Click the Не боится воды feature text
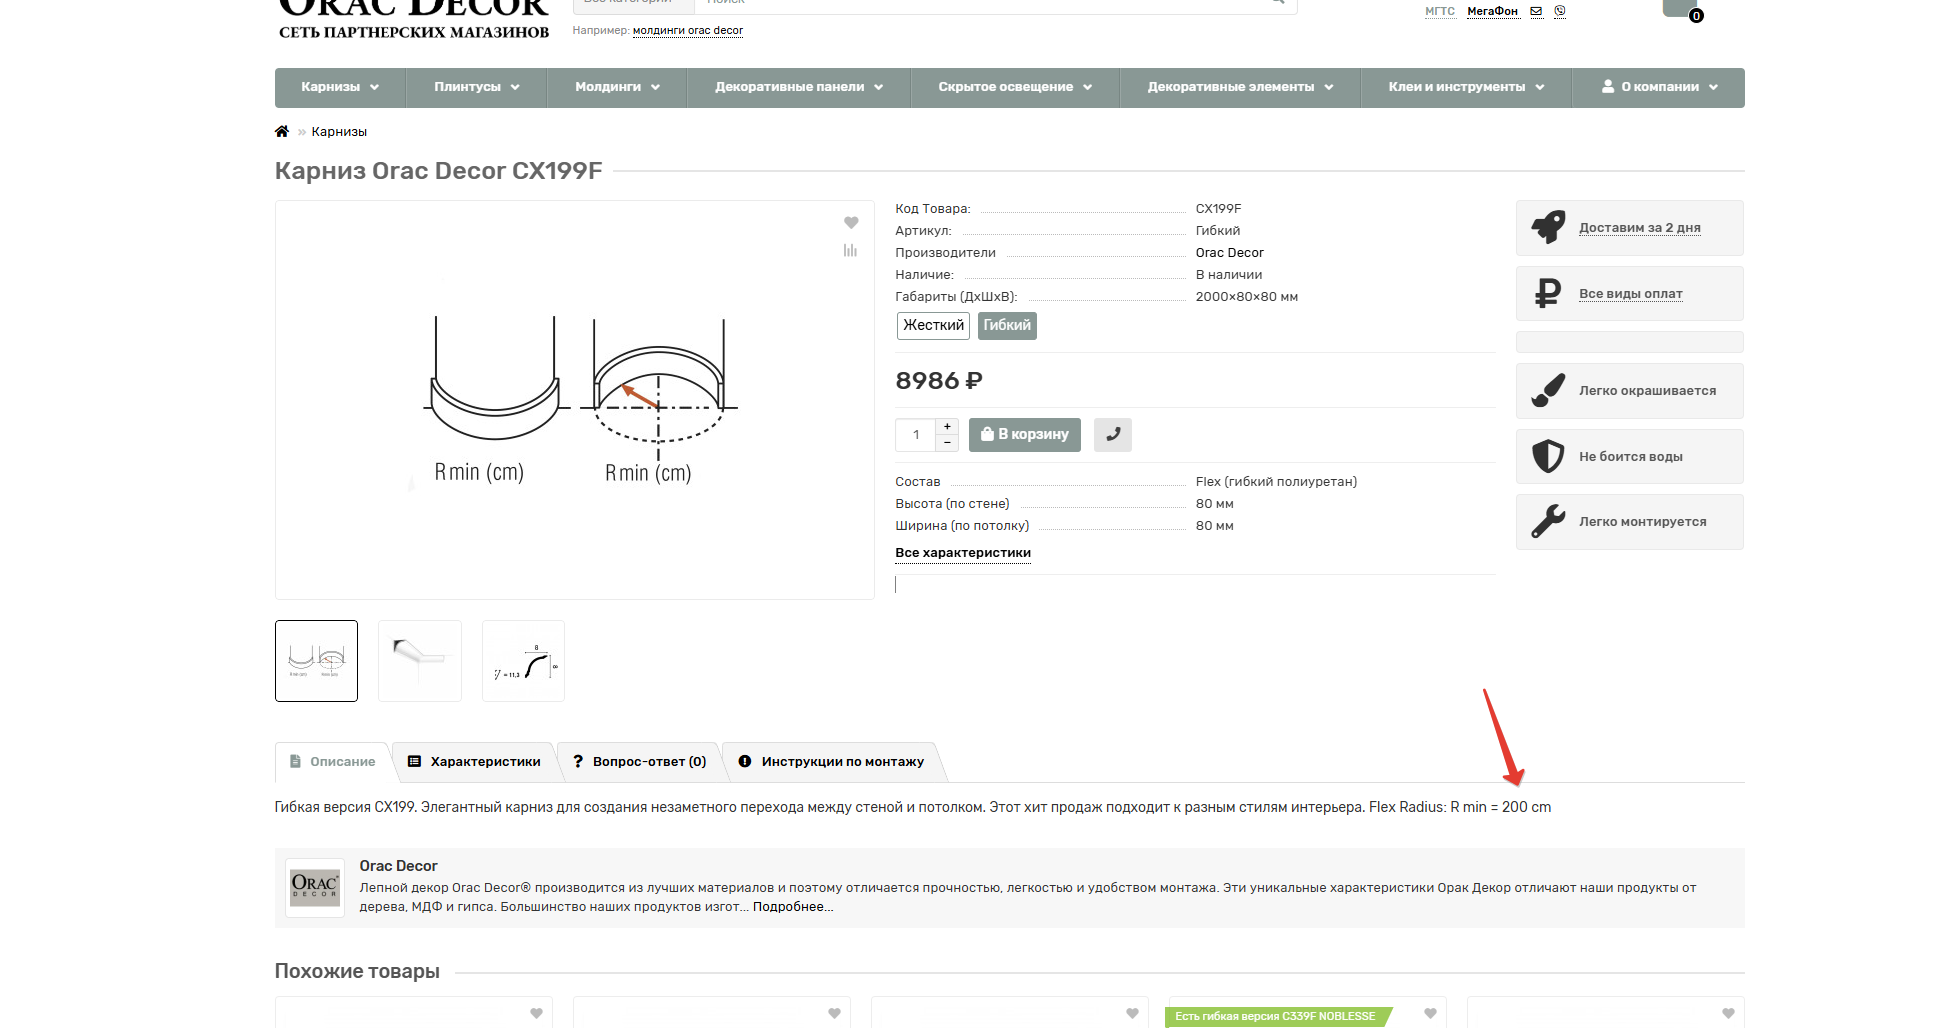The image size is (1937, 1028). pyautogui.click(x=1631, y=457)
